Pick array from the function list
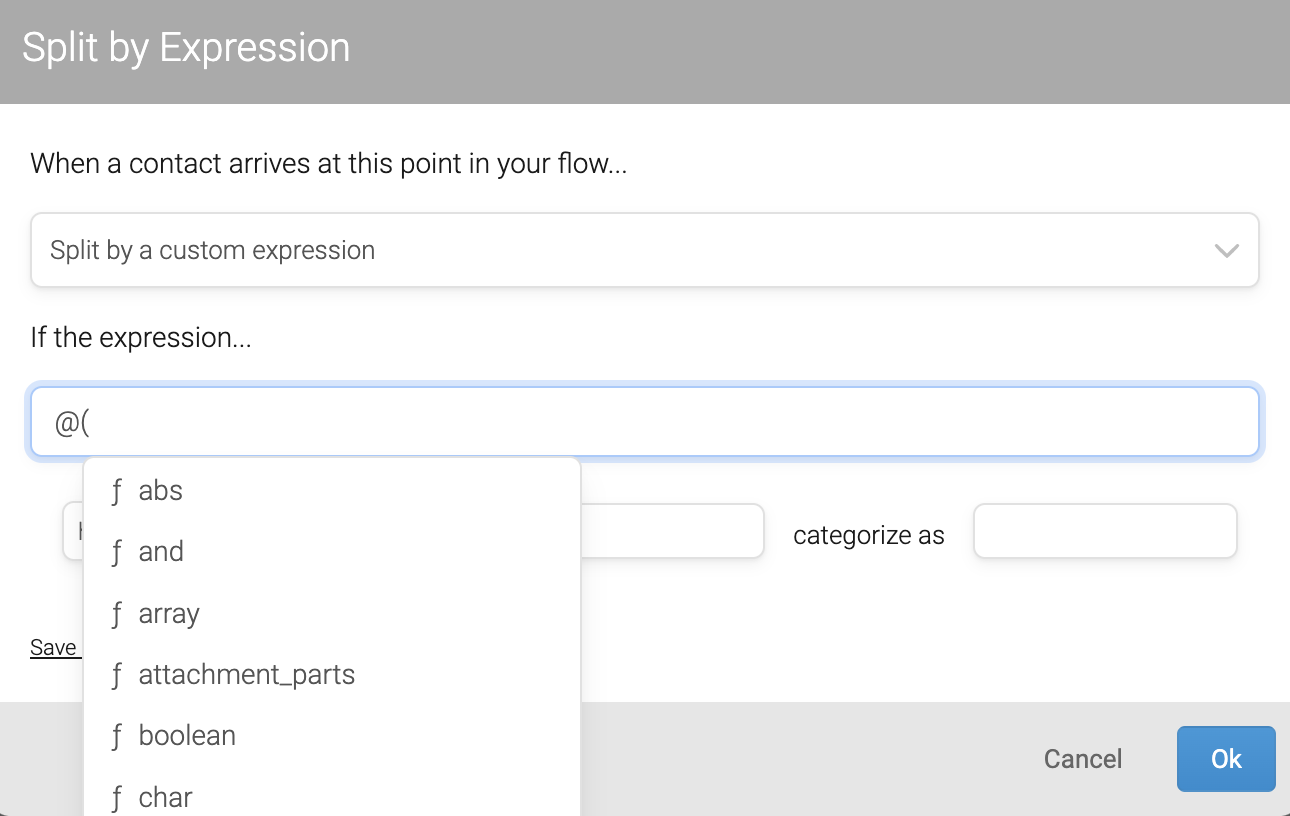This screenshot has width=1290, height=816. coord(169,614)
